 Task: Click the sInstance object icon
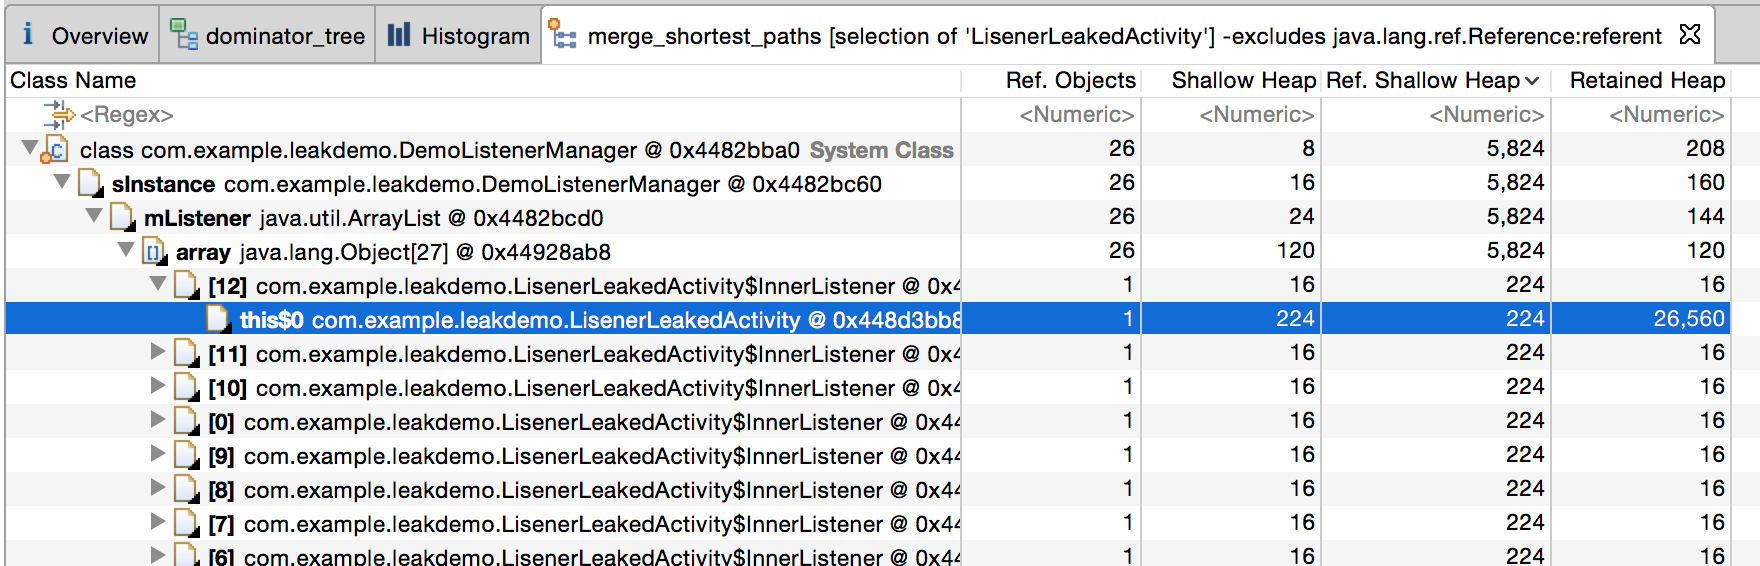[90, 184]
